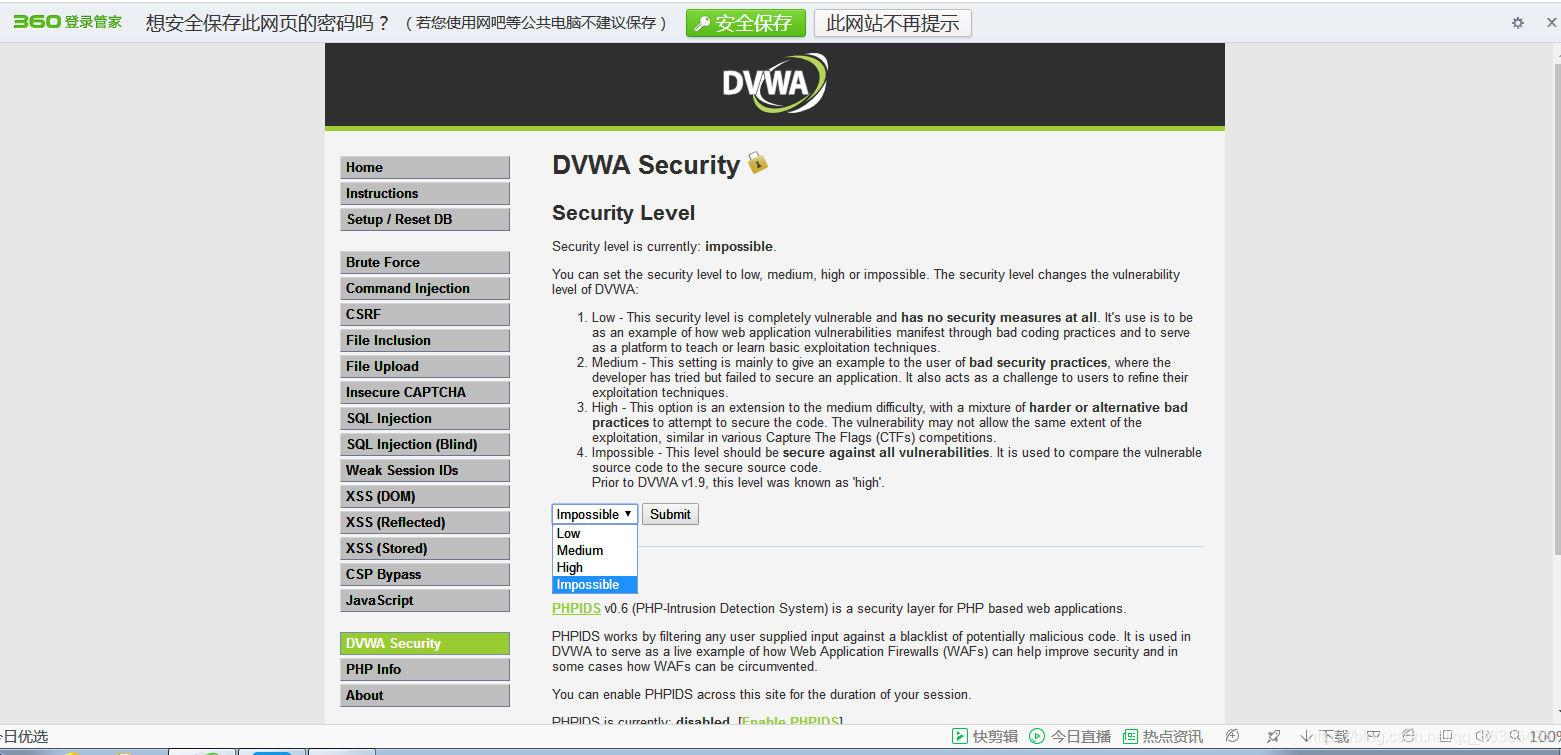Open the XSS (Stored) module

pyautogui.click(x=425, y=548)
